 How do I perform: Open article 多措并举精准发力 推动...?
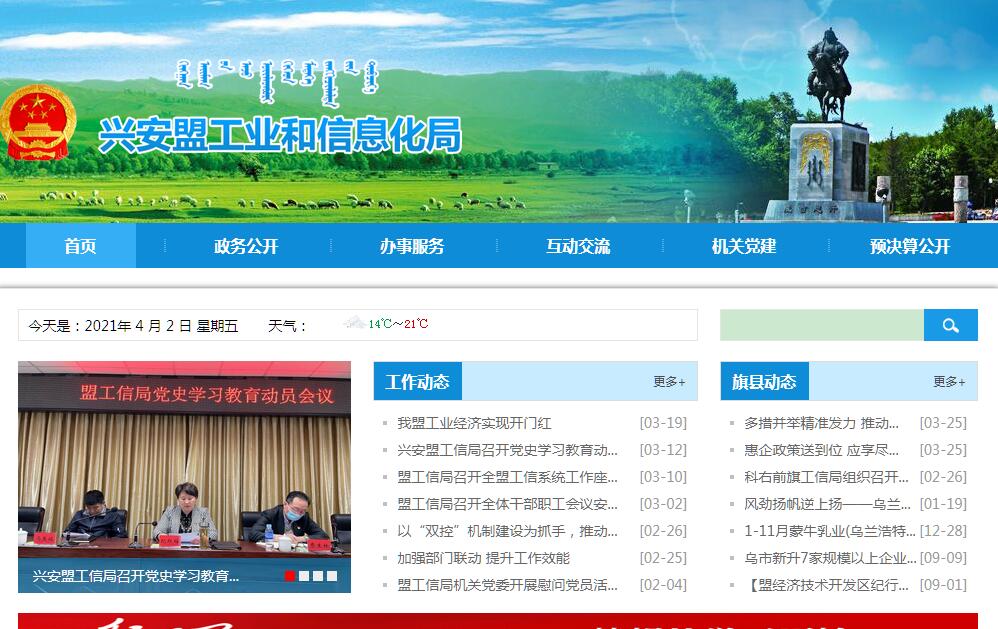point(822,423)
